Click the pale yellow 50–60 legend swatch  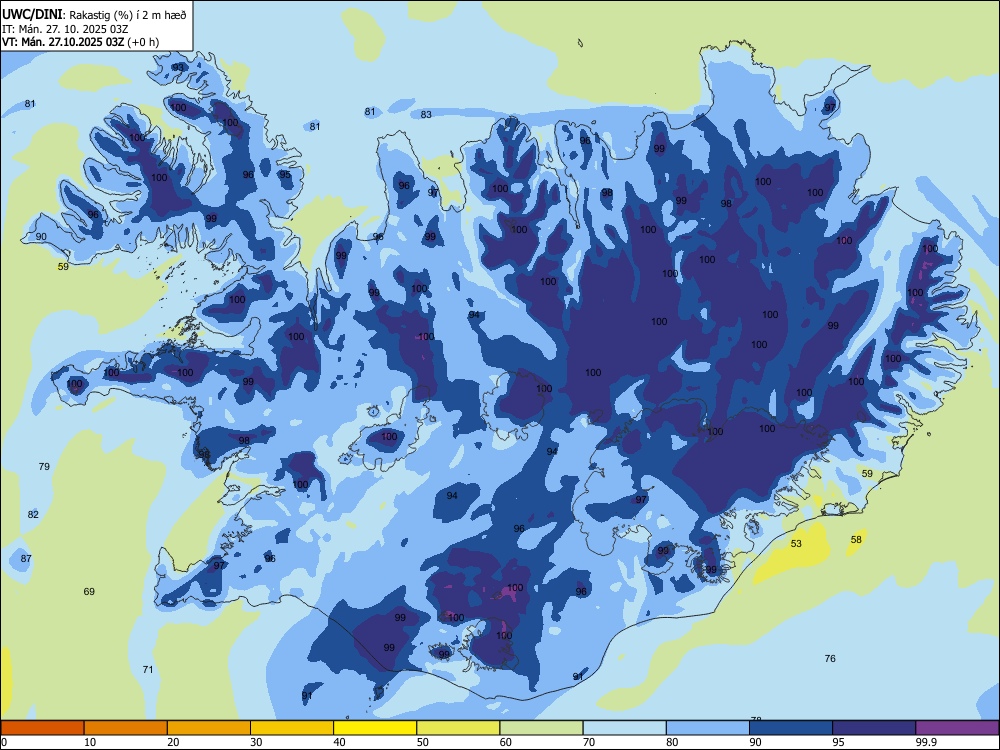458,728
